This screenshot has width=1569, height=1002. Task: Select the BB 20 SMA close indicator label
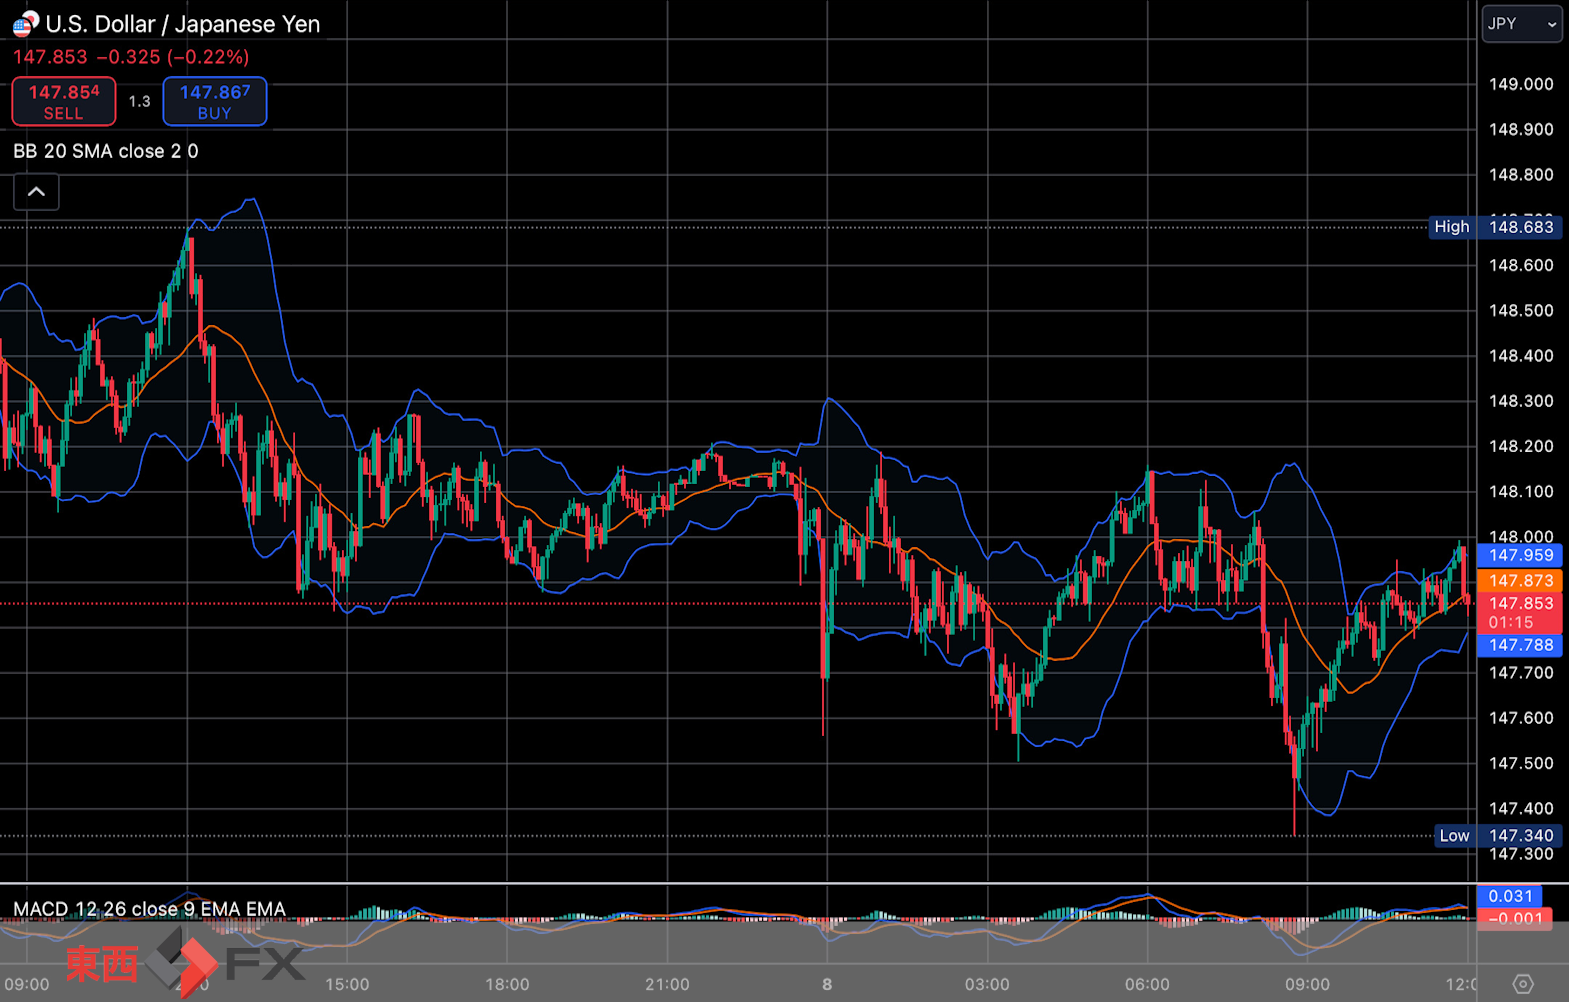click(106, 151)
